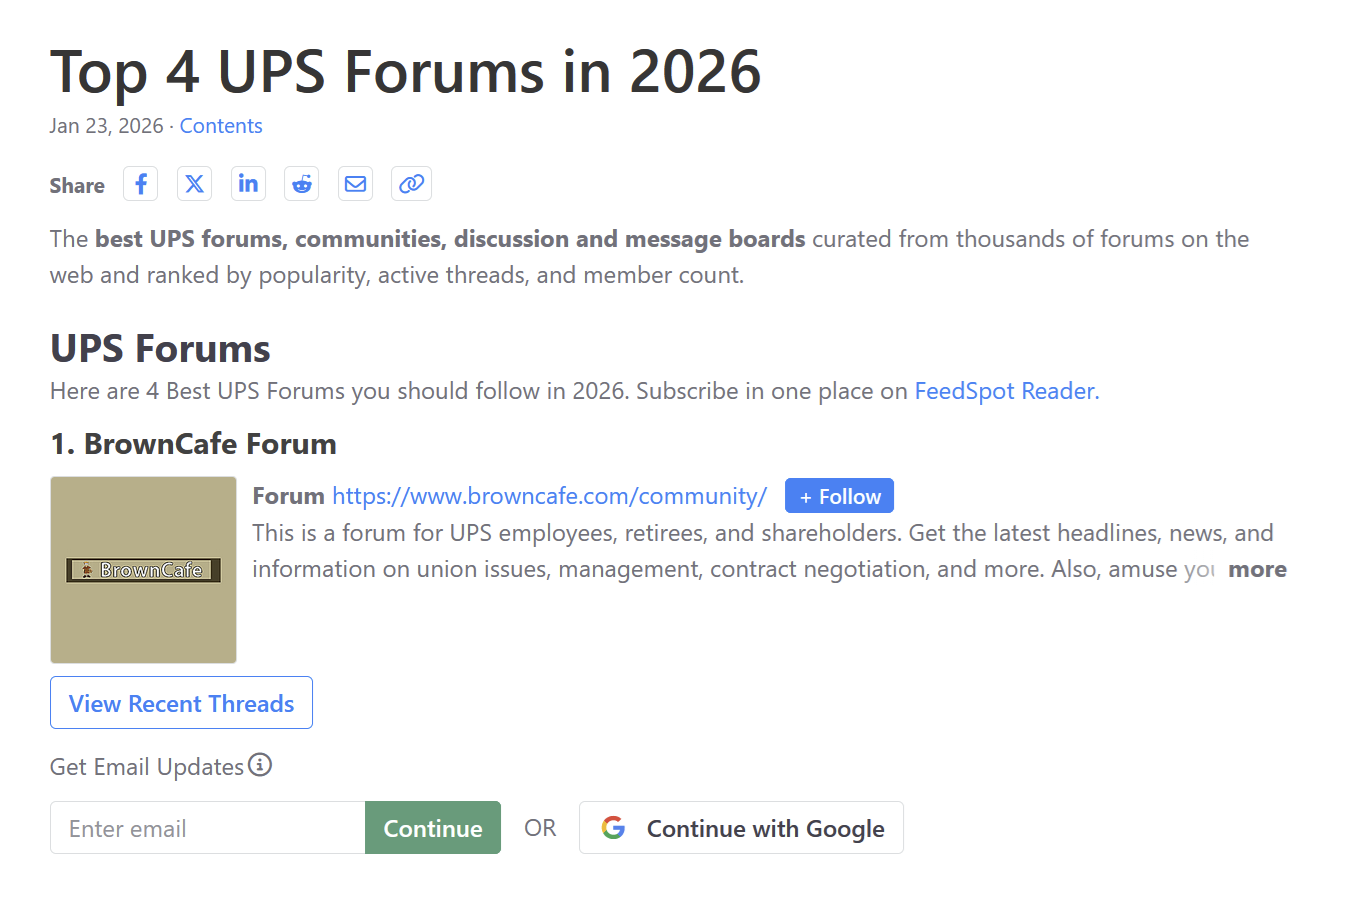1359x897 pixels.
Task: Visit the browncafe.com community URL
Action: pos(549,496)
